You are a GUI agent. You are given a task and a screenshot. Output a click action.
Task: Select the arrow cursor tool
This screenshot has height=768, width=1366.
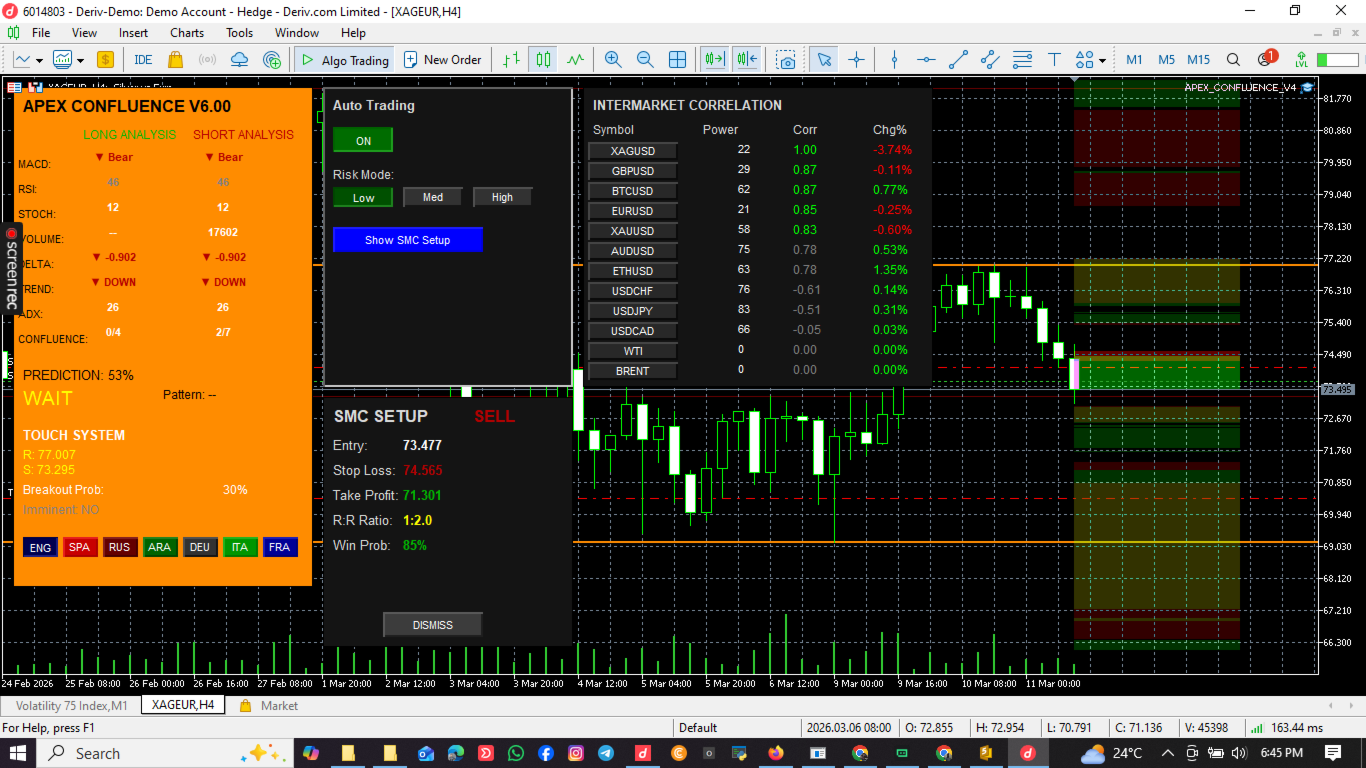(x=824, y=60)
